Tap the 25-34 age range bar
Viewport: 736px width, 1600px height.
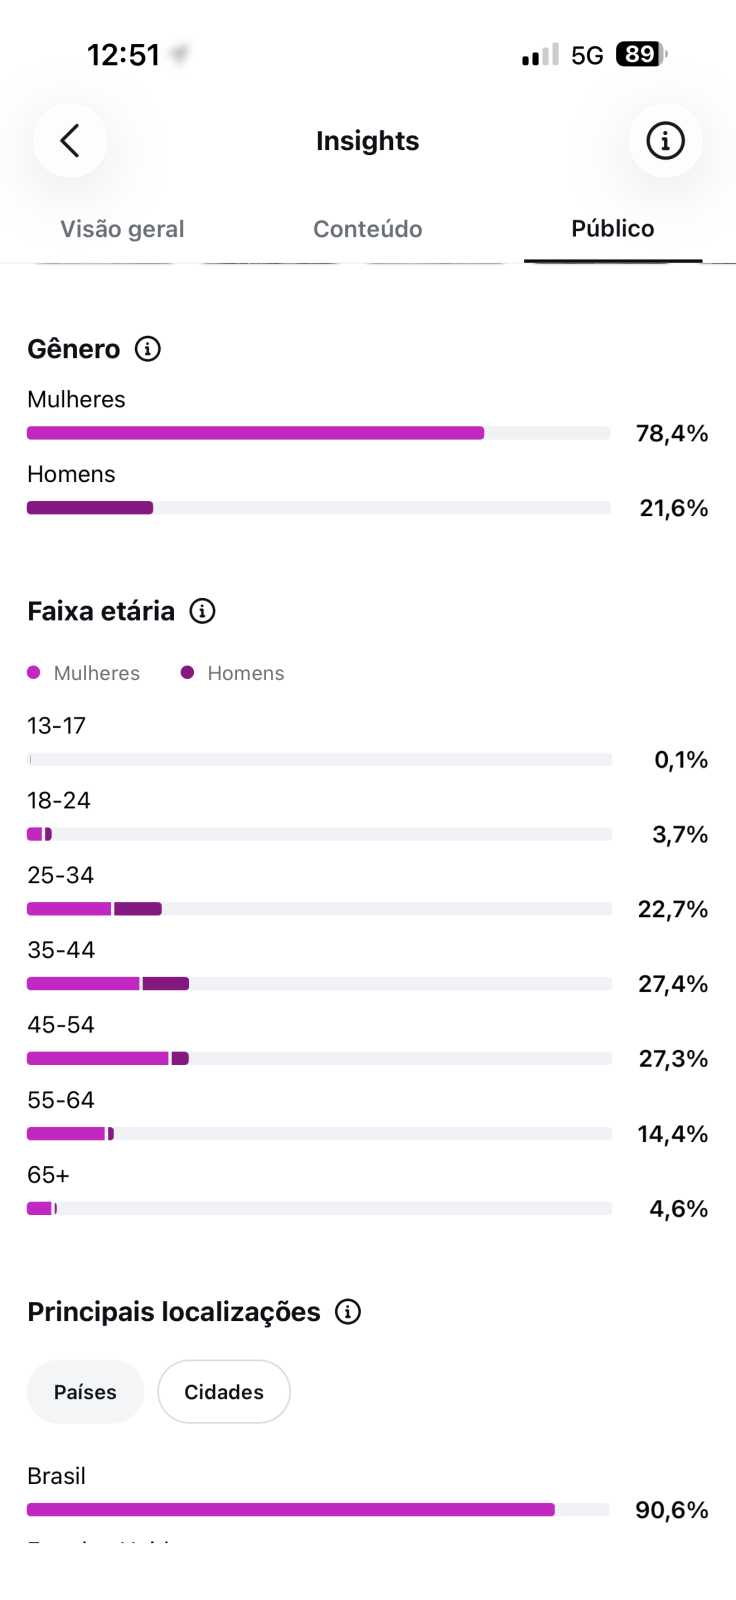tap(319, 909)
